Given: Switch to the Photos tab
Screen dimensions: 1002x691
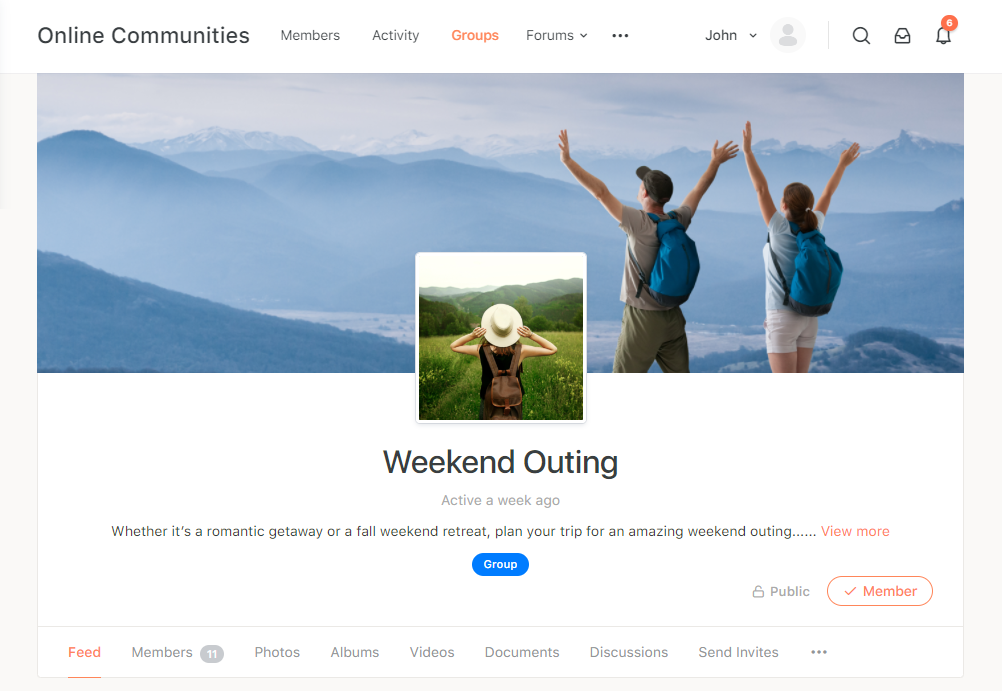Looking at the screenshot, I should pos(277,652).
